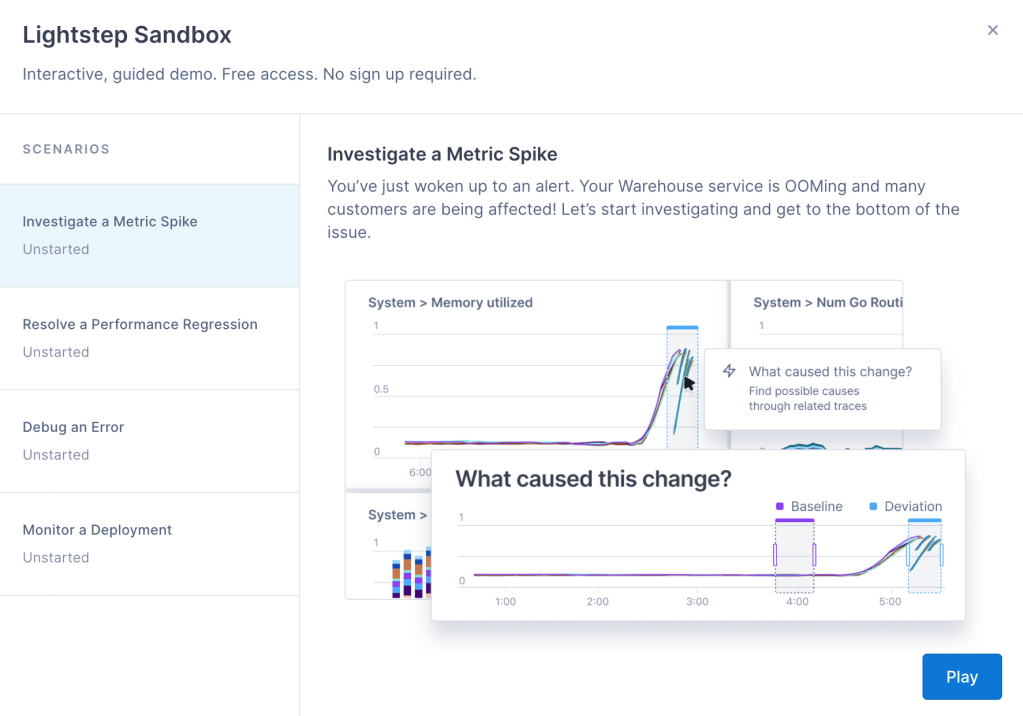This screenshot has width=1023, height=716.
Task: Click the SCENARIOS sidebar header
Action: (66, 149)
